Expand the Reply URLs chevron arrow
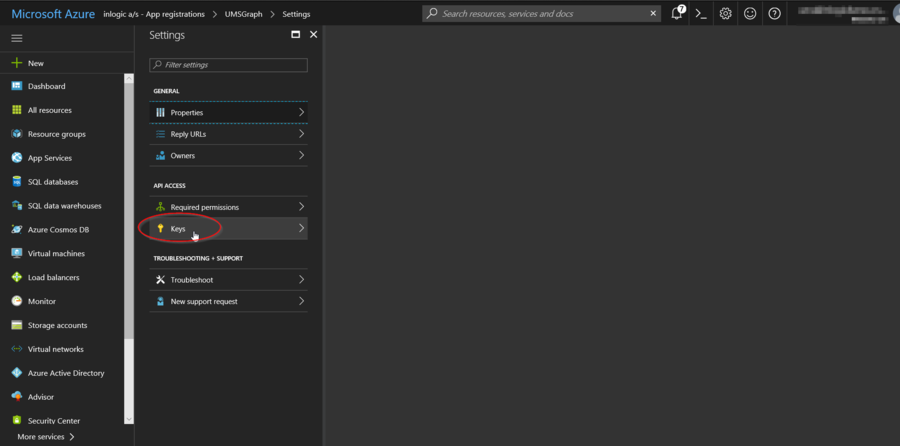The image size is (900, 446). [x=301, y=134]
